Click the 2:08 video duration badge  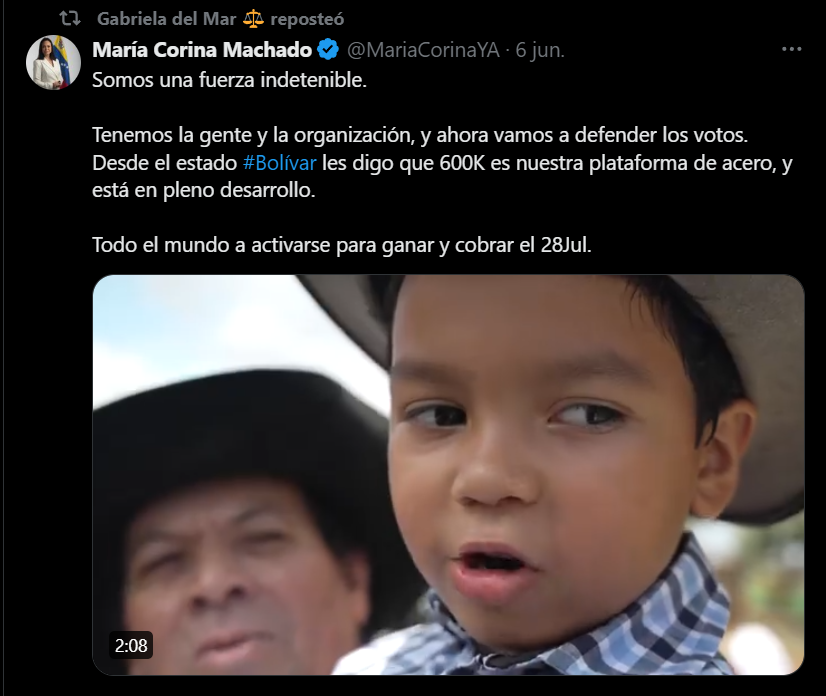click(x=131, y=645)
